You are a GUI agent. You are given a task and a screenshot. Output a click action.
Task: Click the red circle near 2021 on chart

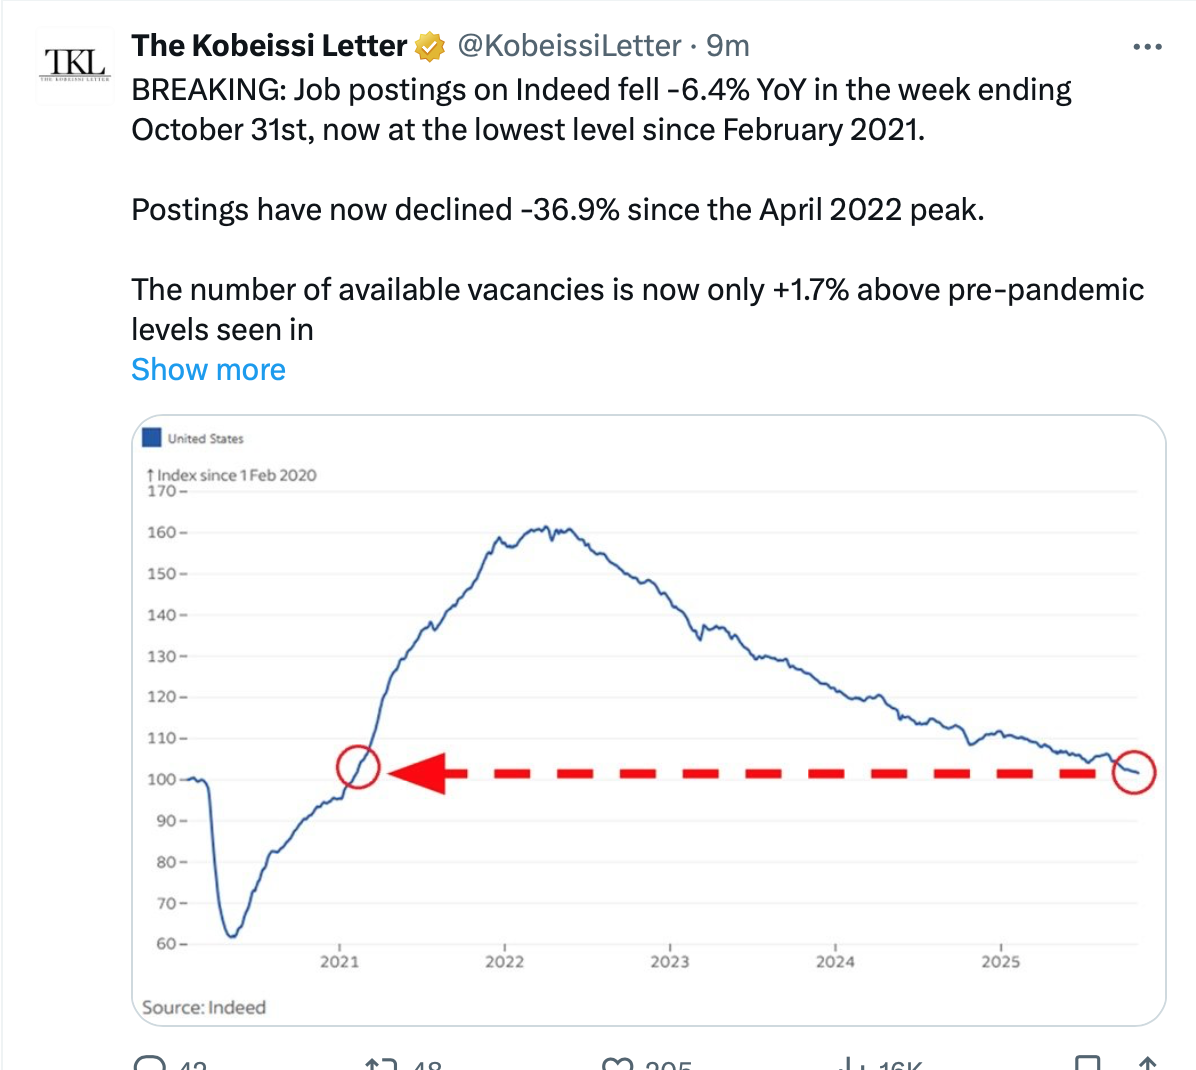(358, 767)
